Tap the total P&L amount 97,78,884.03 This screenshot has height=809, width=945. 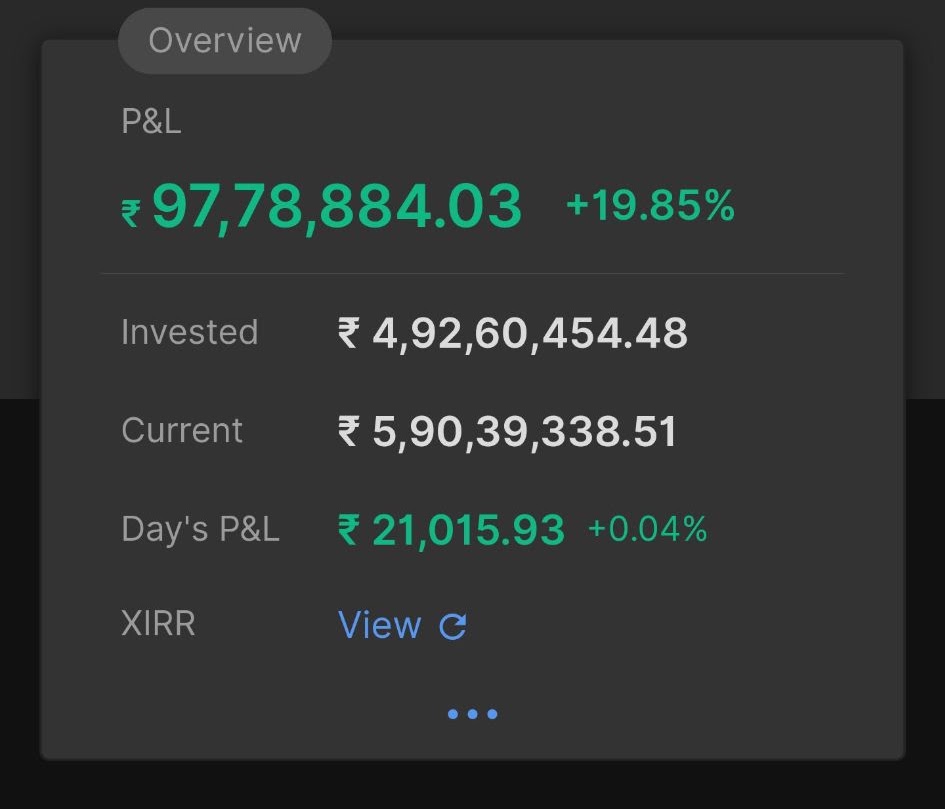337,207
